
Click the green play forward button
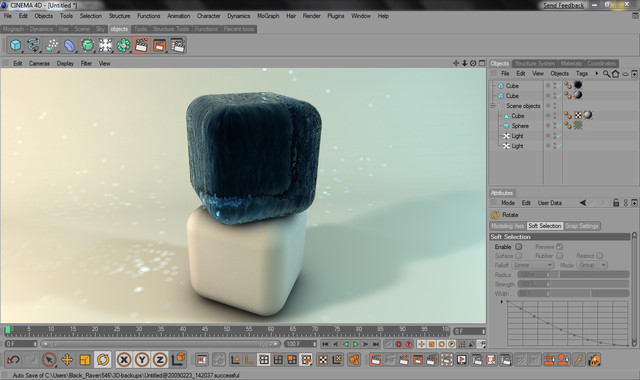tap(356, 344)
